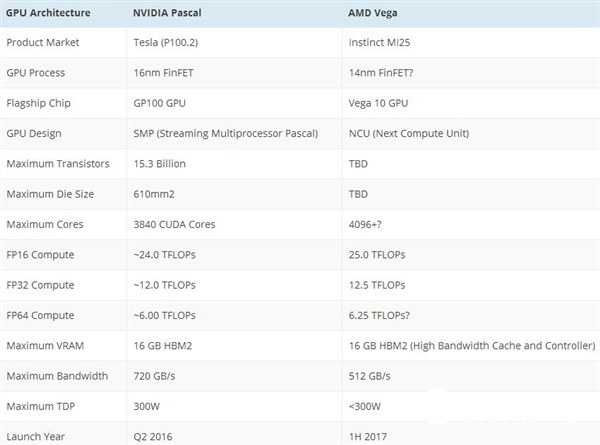
Task: Click the Product Market row label
Action: [x=43, y=42]
